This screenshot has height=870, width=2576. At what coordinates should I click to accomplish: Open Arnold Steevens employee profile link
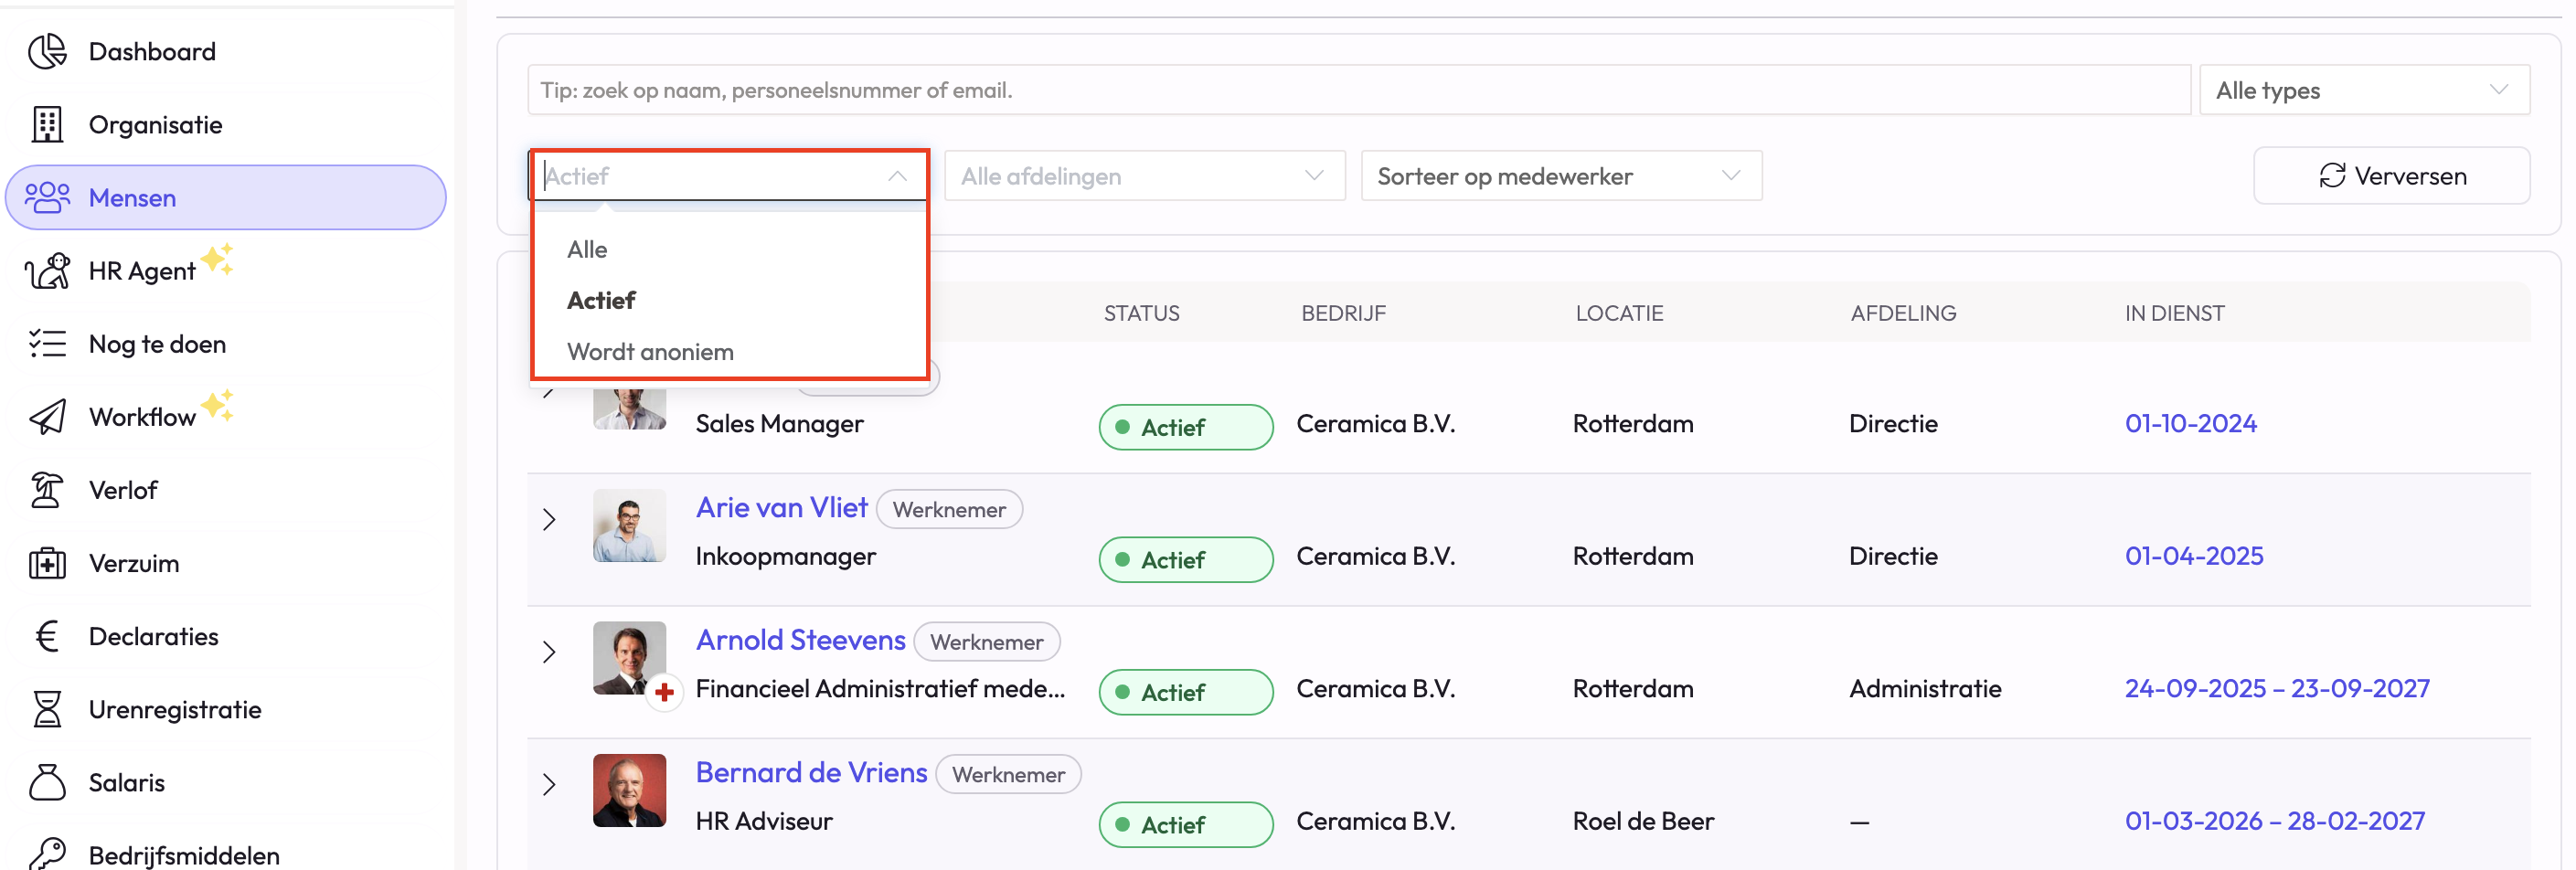pos(800,640)
